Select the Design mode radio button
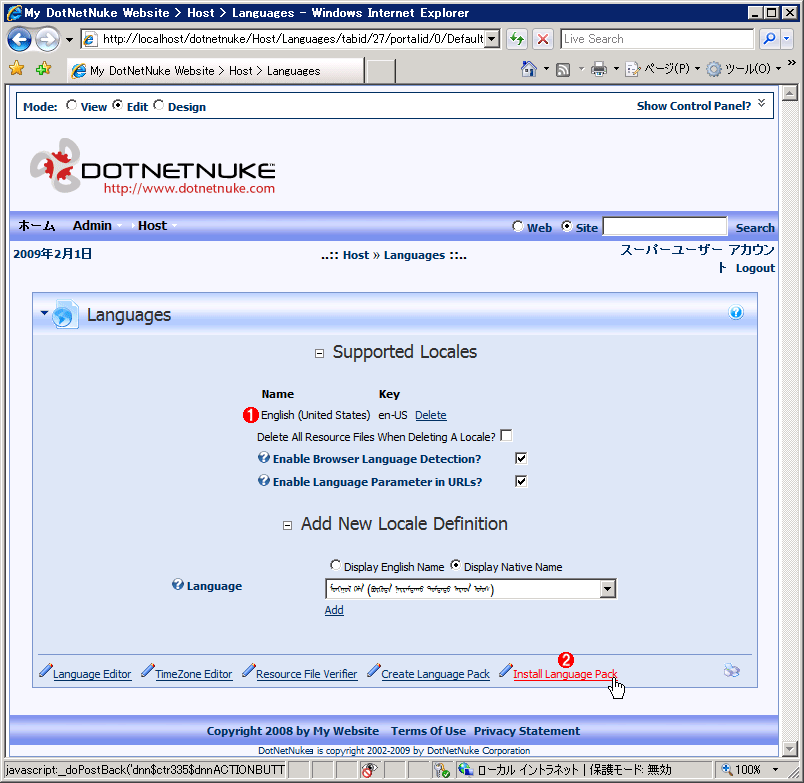The height and width of the screenshot is (783, 804). pos(159,105)
